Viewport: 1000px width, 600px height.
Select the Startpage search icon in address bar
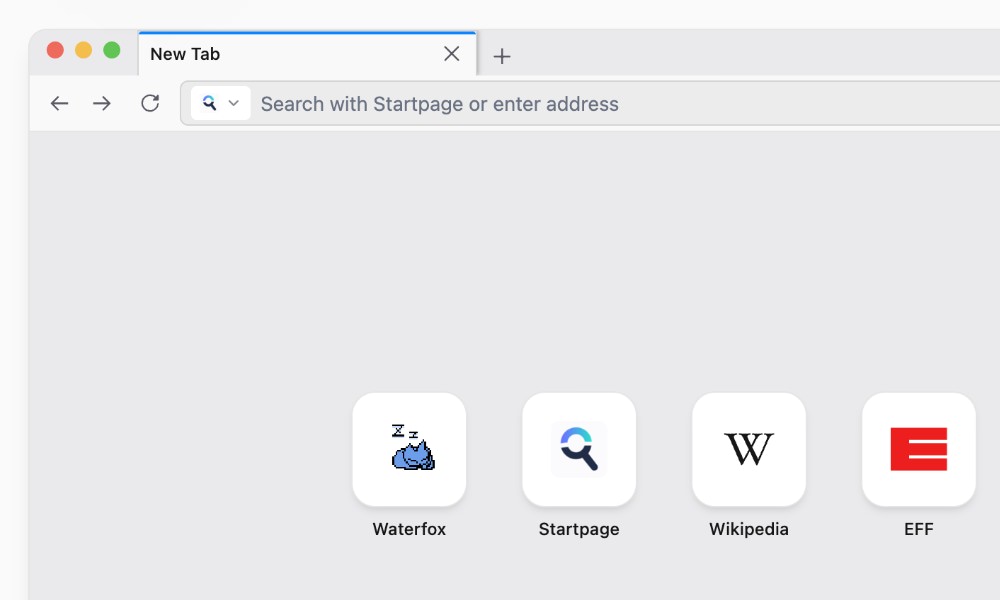pos(209,103)
